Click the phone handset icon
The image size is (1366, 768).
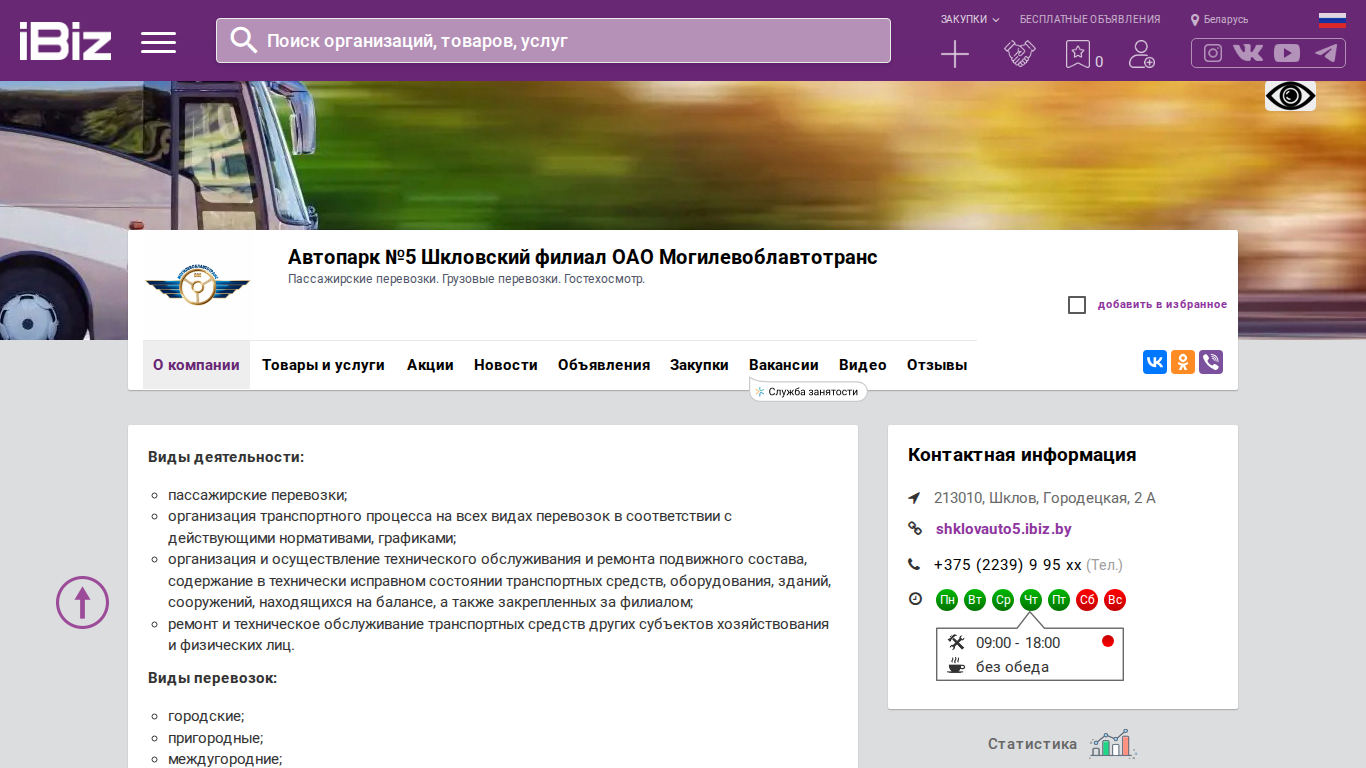pos(914,564)
